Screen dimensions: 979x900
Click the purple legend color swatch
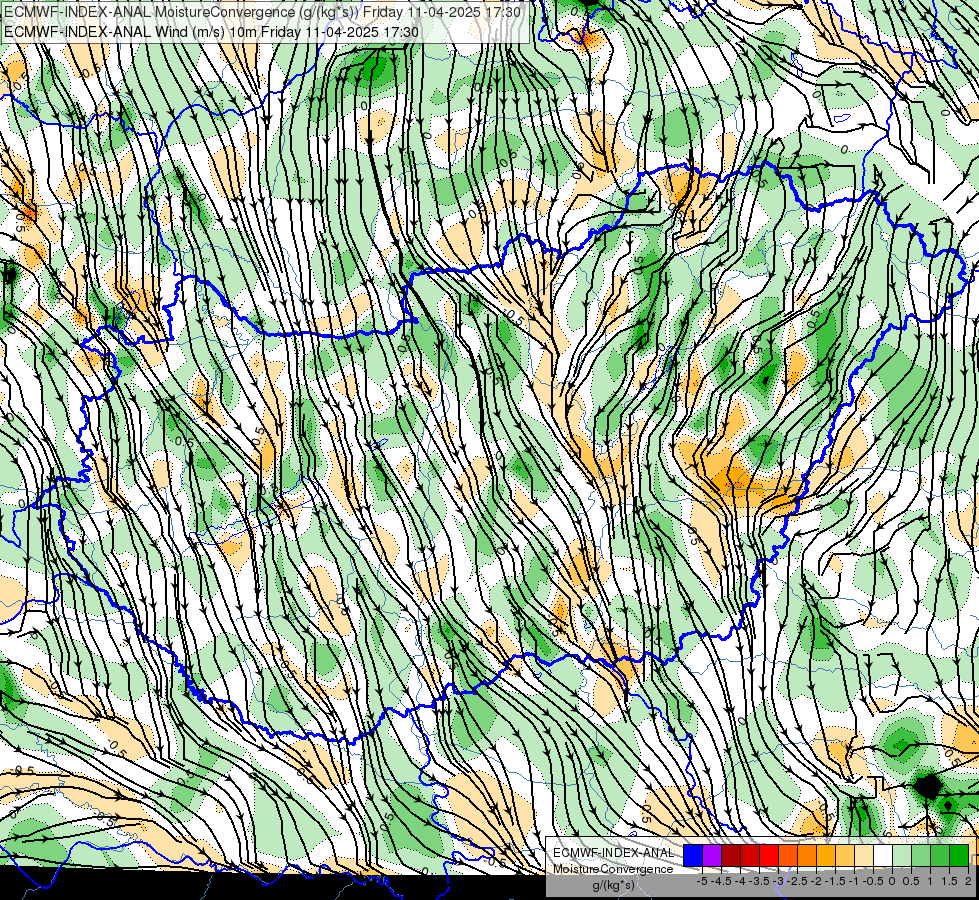pyautogui.click(x=712, y=856)
